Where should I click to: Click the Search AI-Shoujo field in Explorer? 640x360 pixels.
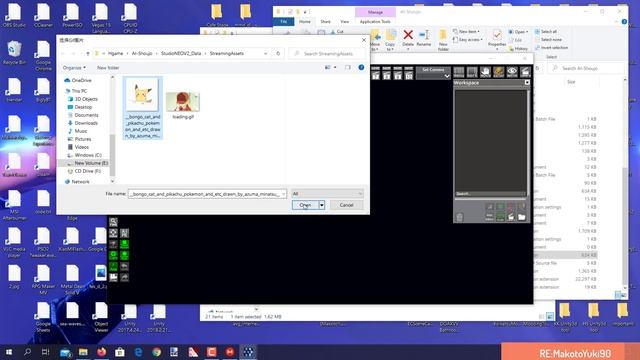tap(585, 68)
